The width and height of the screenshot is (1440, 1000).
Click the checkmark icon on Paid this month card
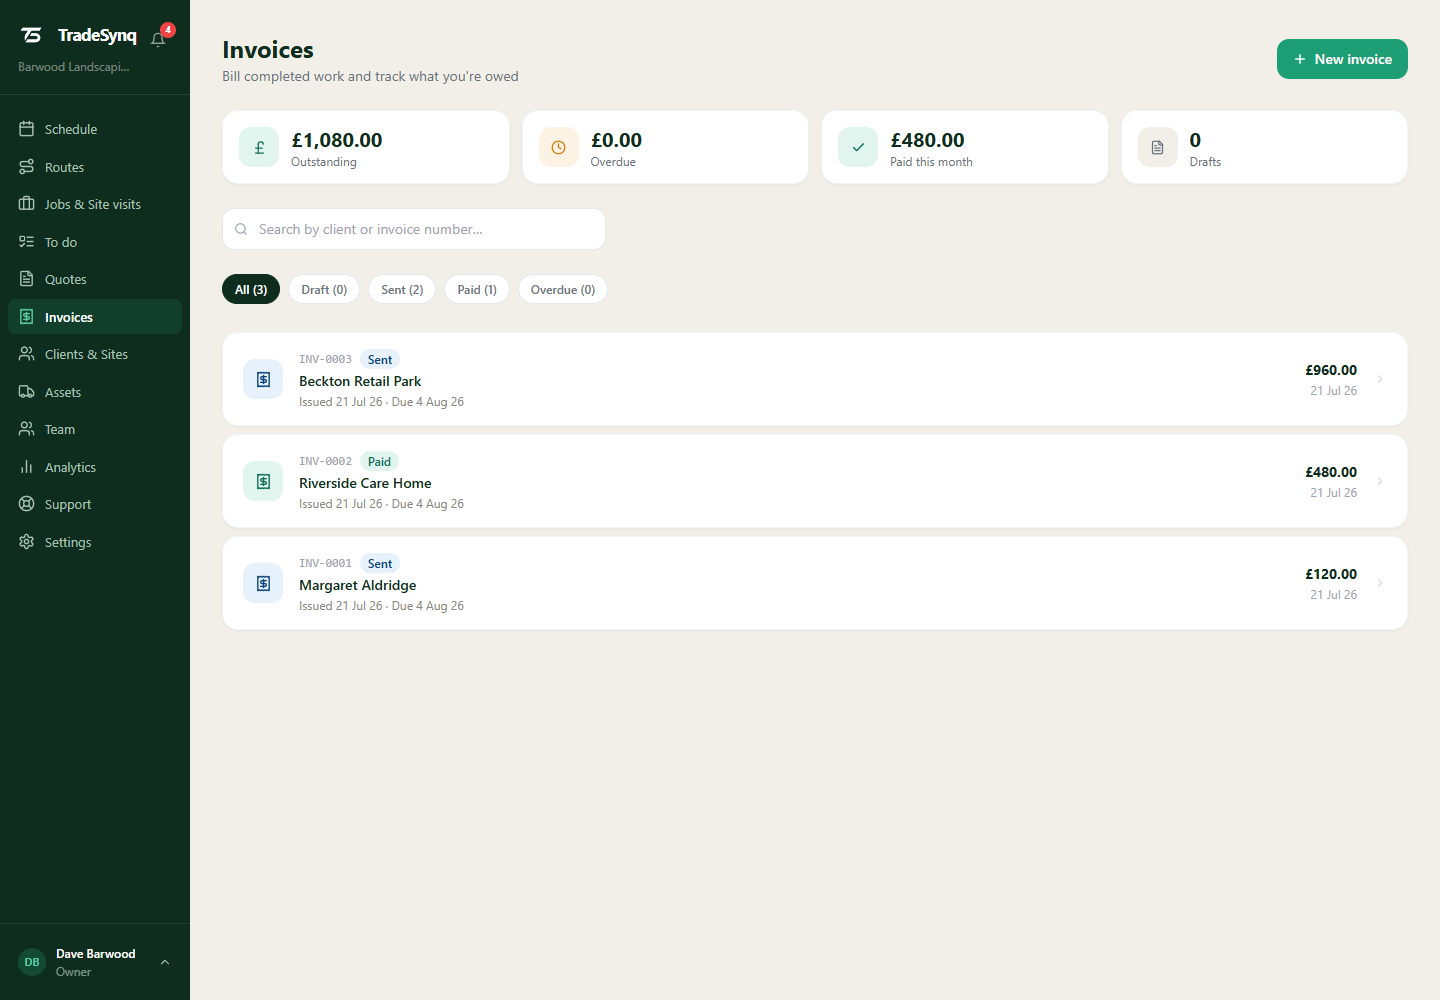858,147
